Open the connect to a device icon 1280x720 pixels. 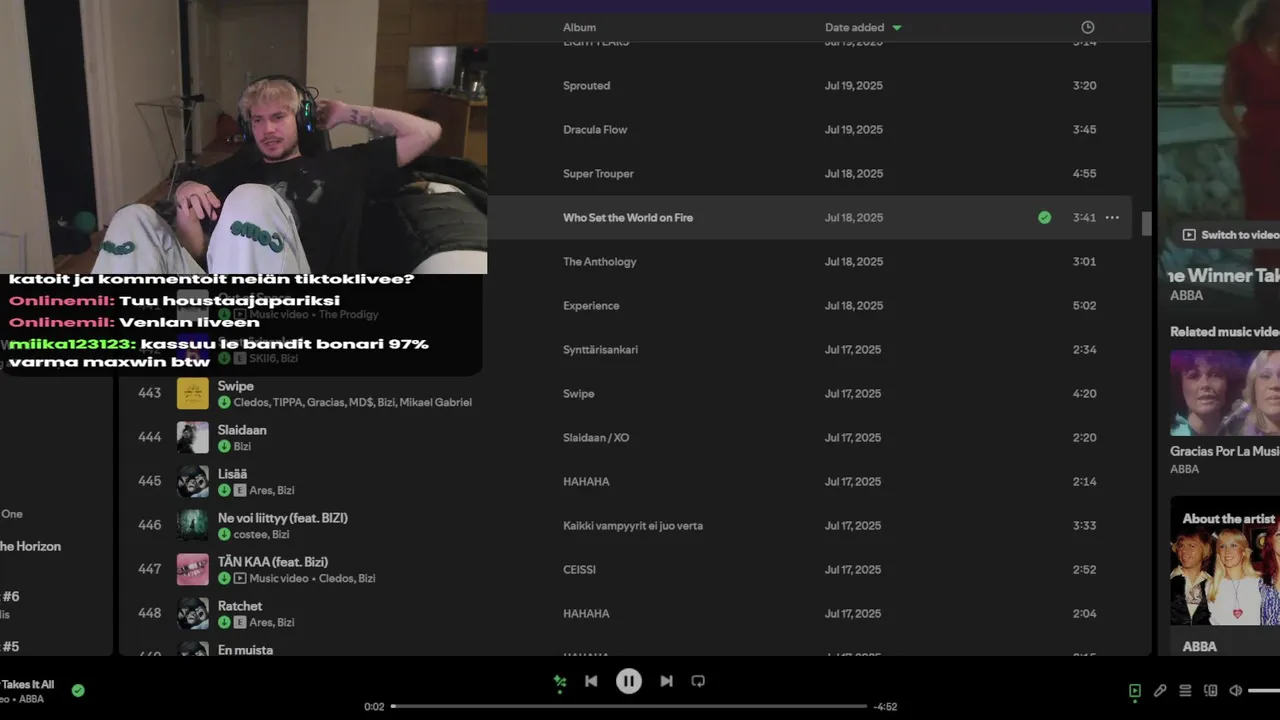(x=1210, y=690)
